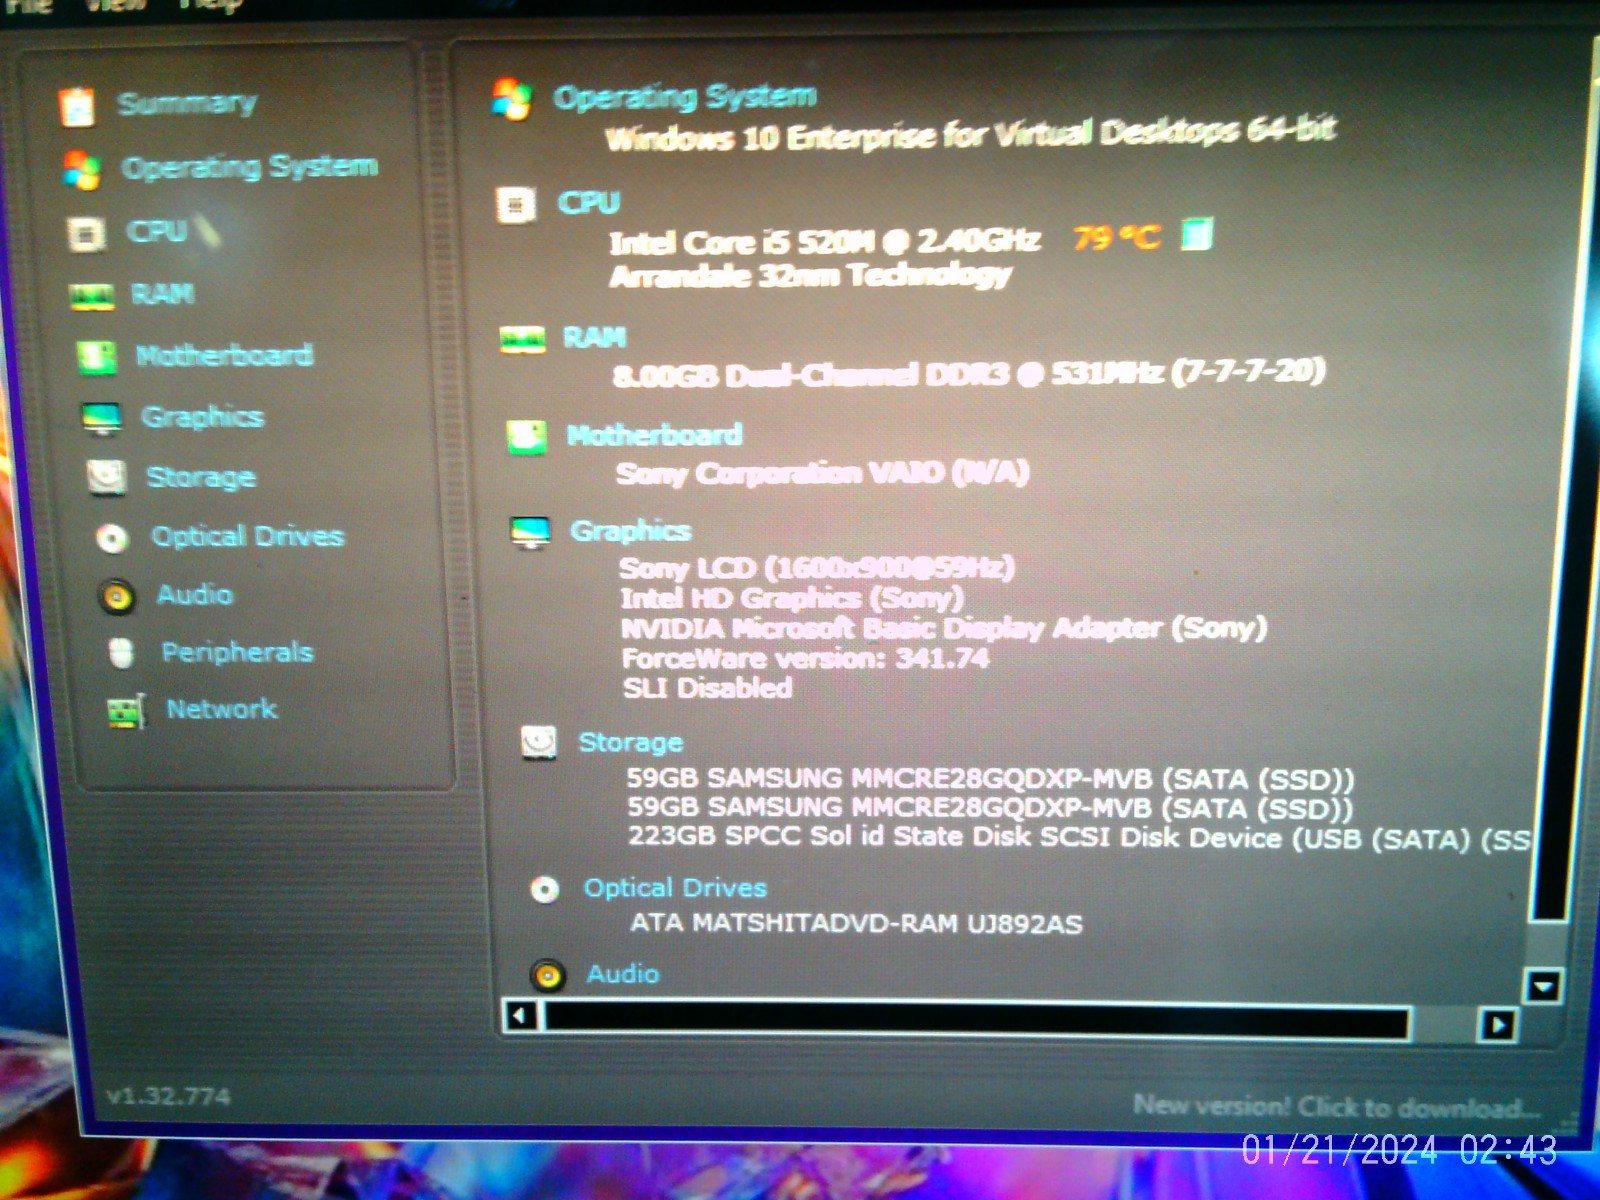Select the Storage drive icon in sidebar
The width and height of the screenshot is (1600, 1200).
click(x=107, y=478)
